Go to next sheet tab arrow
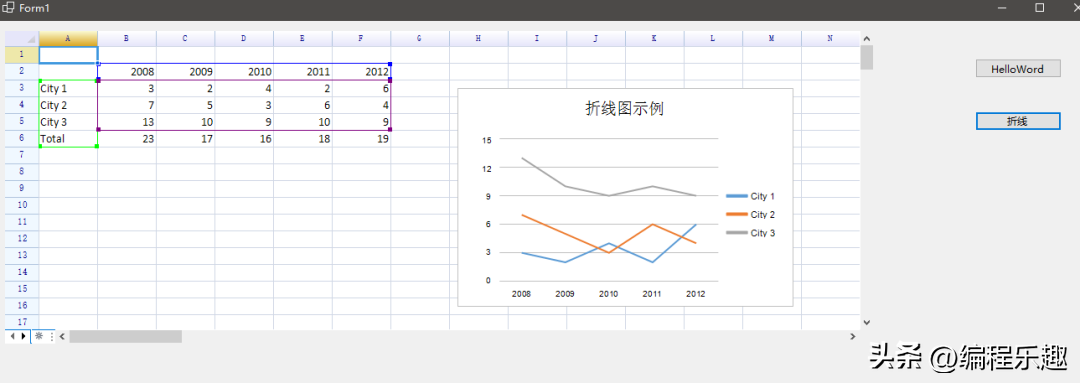Screen dimensions: 1080x383 pos(23,336)
